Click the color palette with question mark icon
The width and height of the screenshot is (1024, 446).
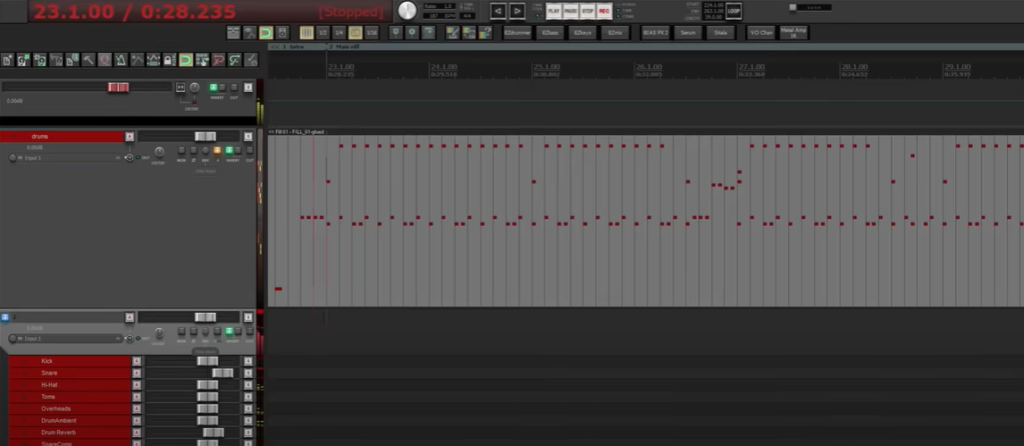[485, 33]
